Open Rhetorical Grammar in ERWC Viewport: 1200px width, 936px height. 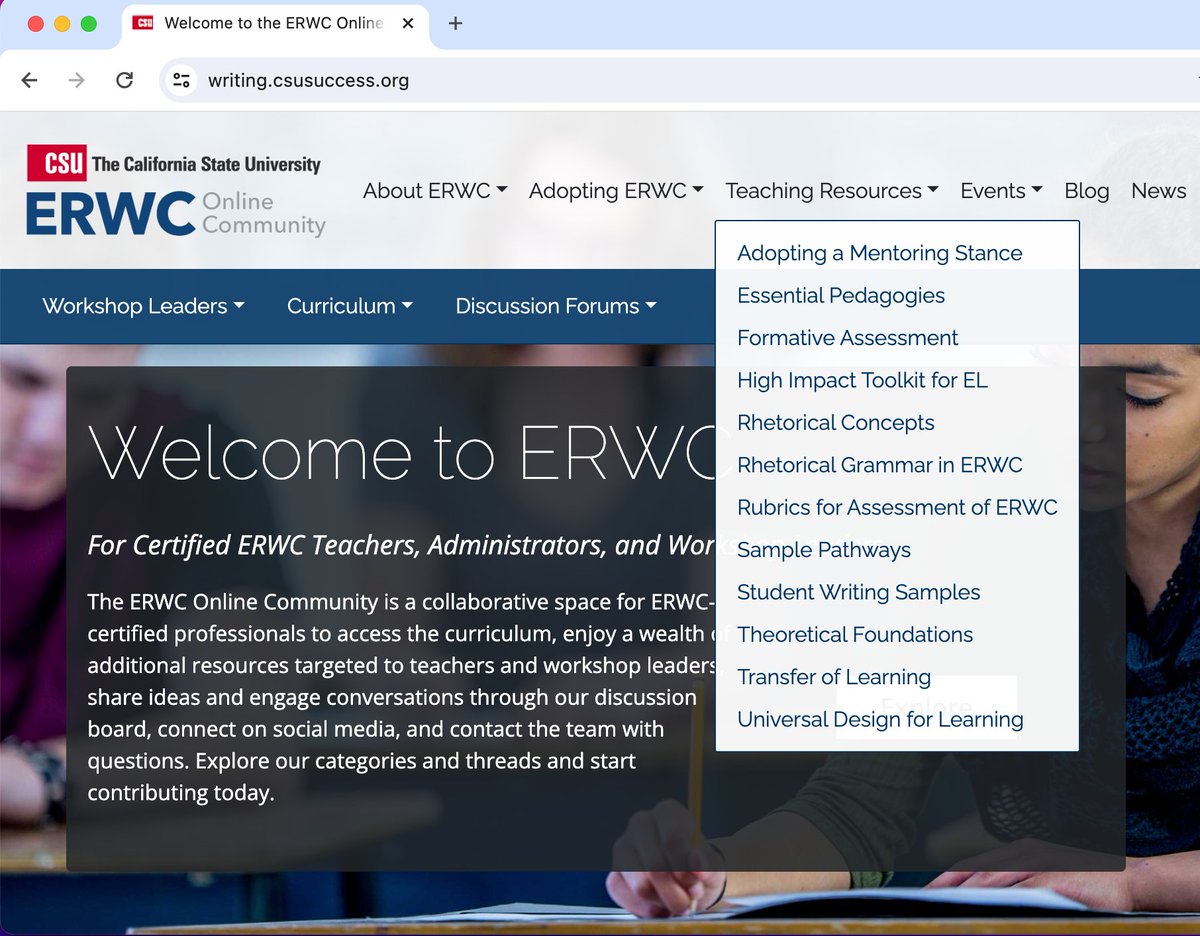[880, 465]
